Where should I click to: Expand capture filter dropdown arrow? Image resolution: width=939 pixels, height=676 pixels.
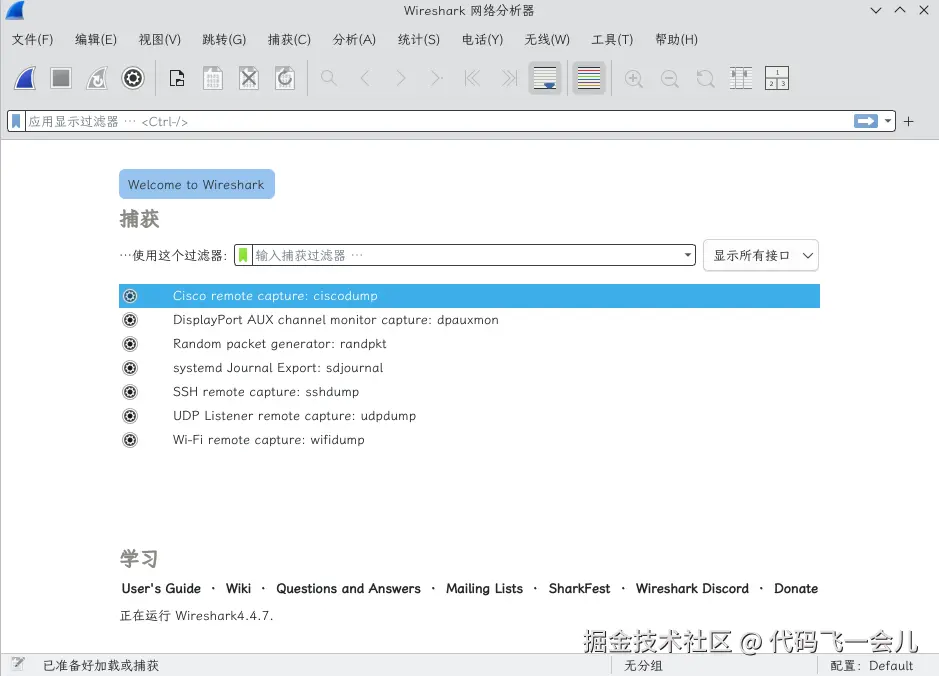[687, 255]
